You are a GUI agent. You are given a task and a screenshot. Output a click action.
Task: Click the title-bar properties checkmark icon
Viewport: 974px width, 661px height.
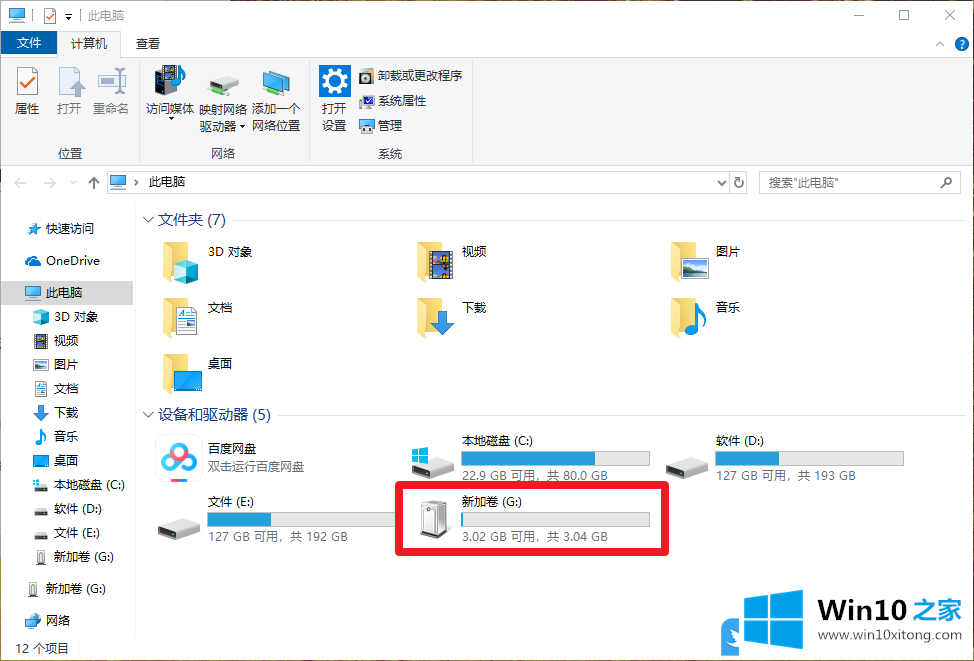50,16
